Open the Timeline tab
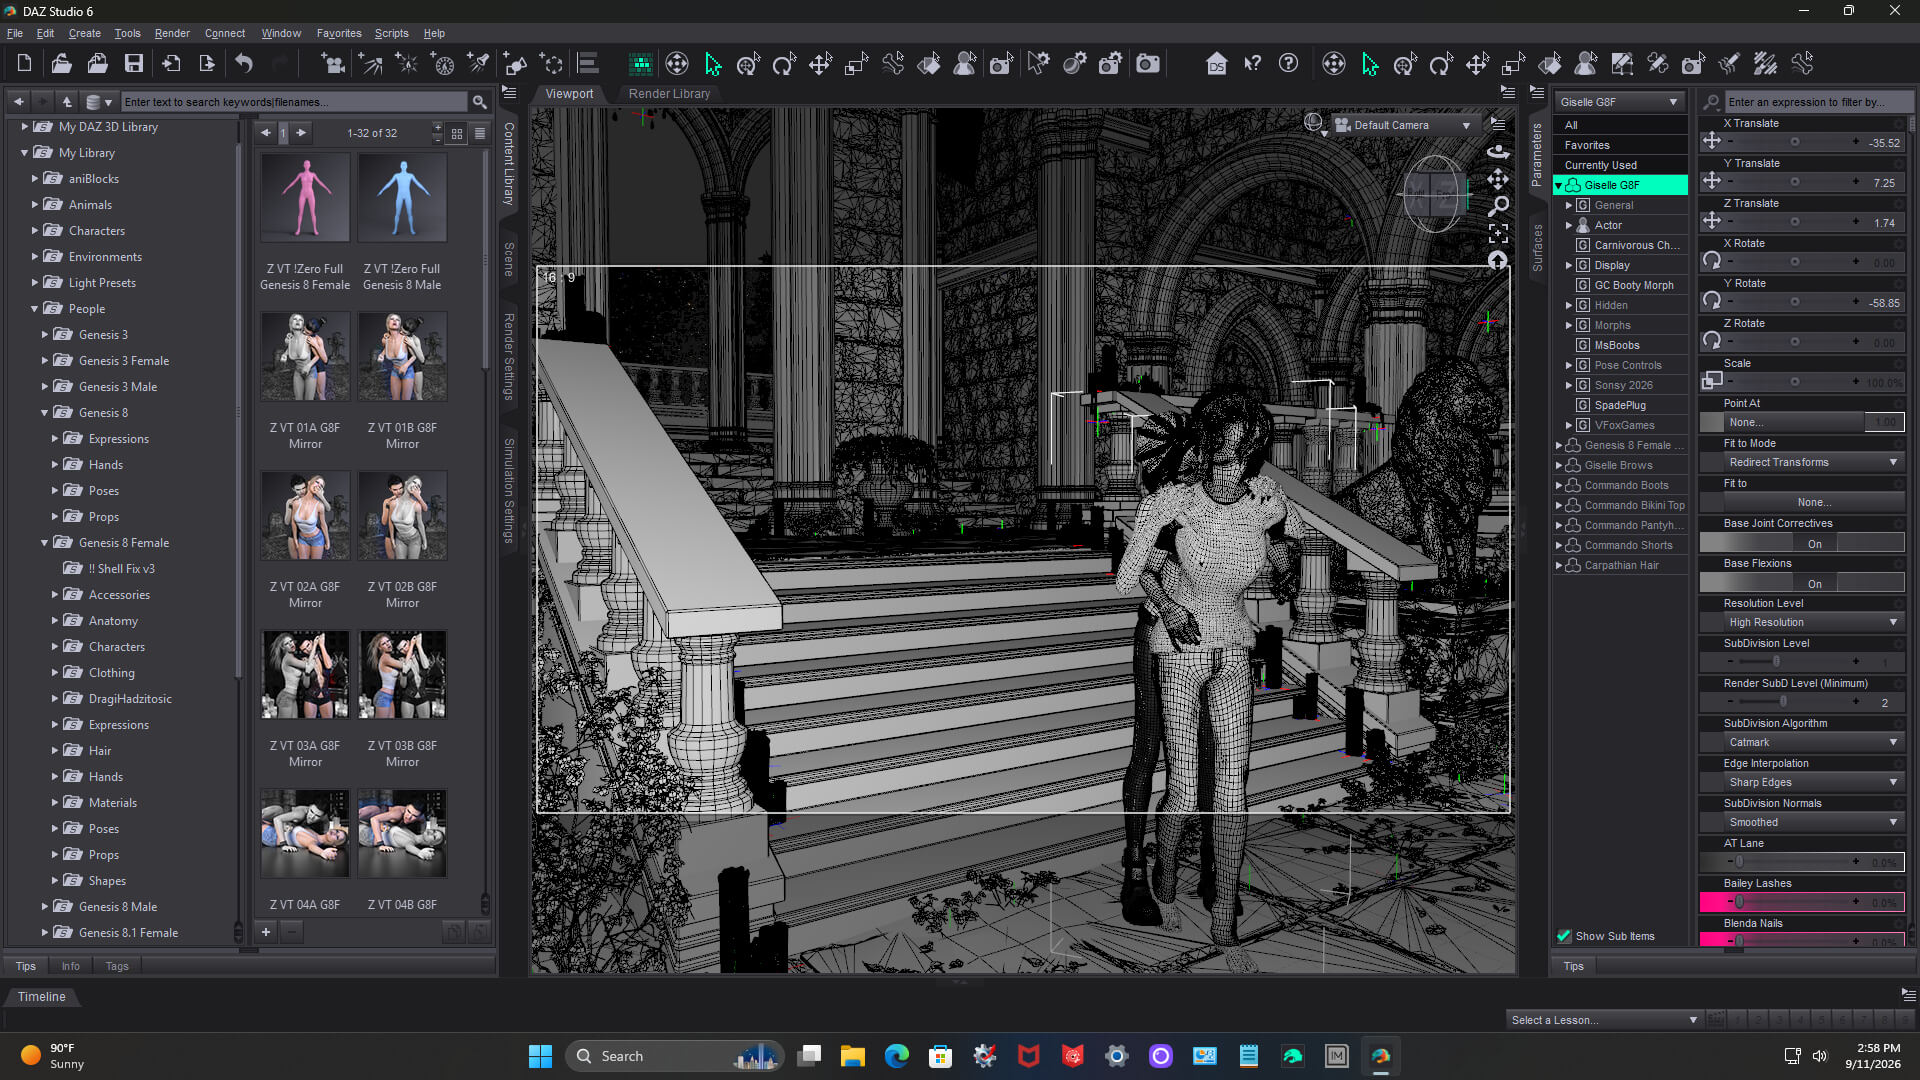Image resolution: width=1920 pixels, height=1080 pixels. click(x=41, y=997)
